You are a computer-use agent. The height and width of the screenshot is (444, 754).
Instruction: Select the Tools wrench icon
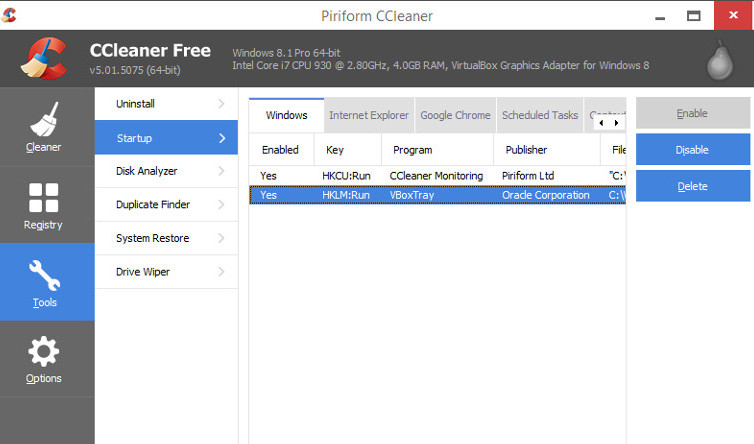point(44,276)
